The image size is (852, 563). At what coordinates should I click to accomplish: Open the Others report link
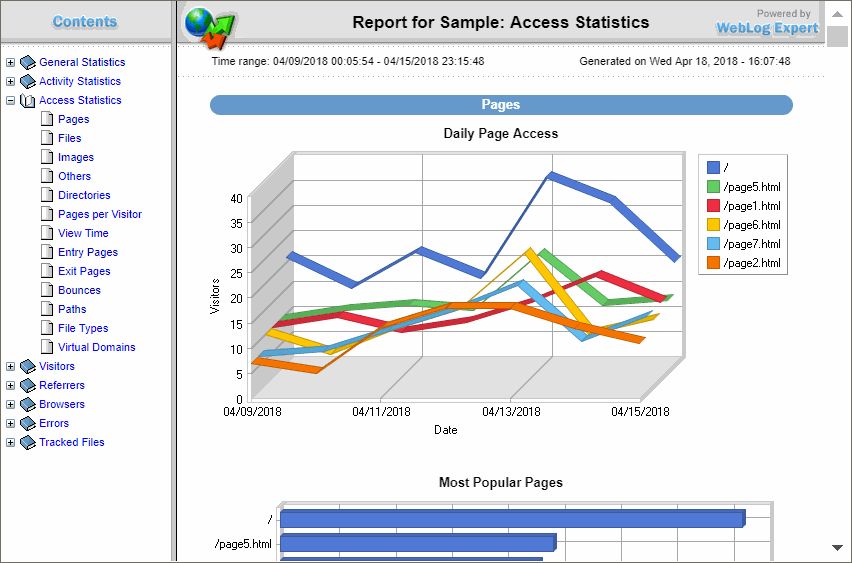tap(74, 177)
